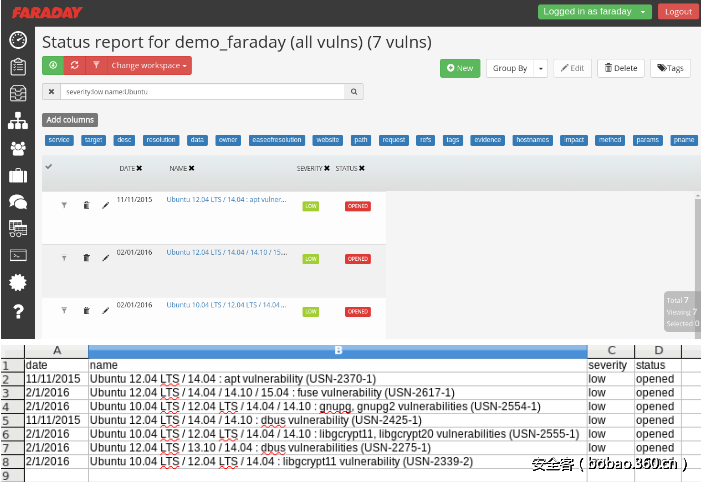Screen dimensions: 702x482
Task: Edit the Ubuntu 10.04 LTS row via pencil icon
Action: pos(106,311)
